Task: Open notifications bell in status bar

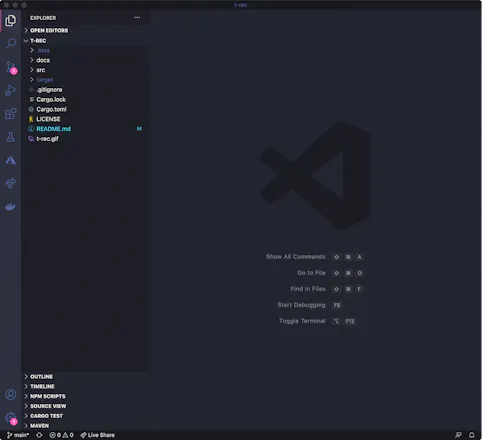Action: click(x=472, y=435)
